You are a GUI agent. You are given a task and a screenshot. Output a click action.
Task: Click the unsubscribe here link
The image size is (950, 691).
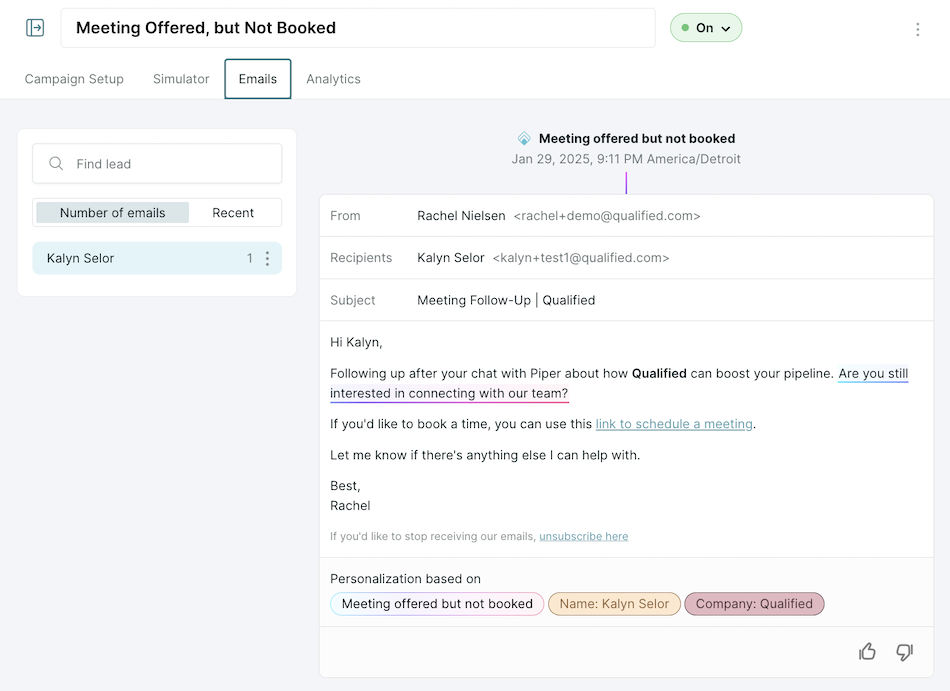[x=583, y=537]
